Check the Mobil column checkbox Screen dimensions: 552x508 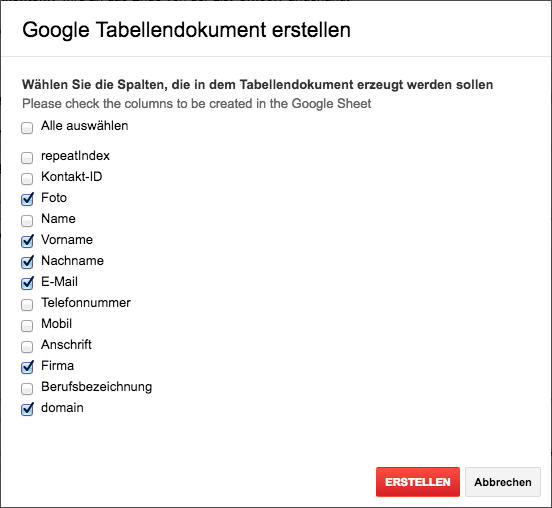[27, 325]
